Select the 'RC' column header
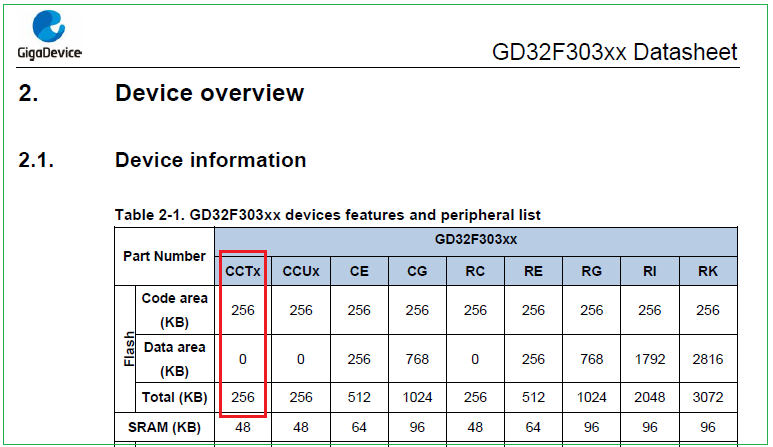The height and width of the screenshot is (447, 773). pos(475,271)
